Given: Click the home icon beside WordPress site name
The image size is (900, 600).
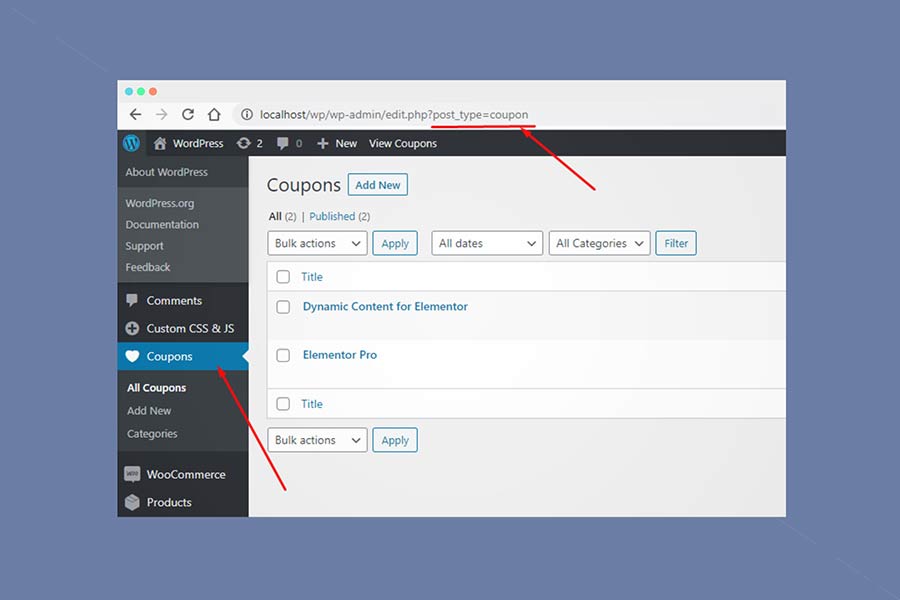Looking at the screenshot, I should (160, 143).
